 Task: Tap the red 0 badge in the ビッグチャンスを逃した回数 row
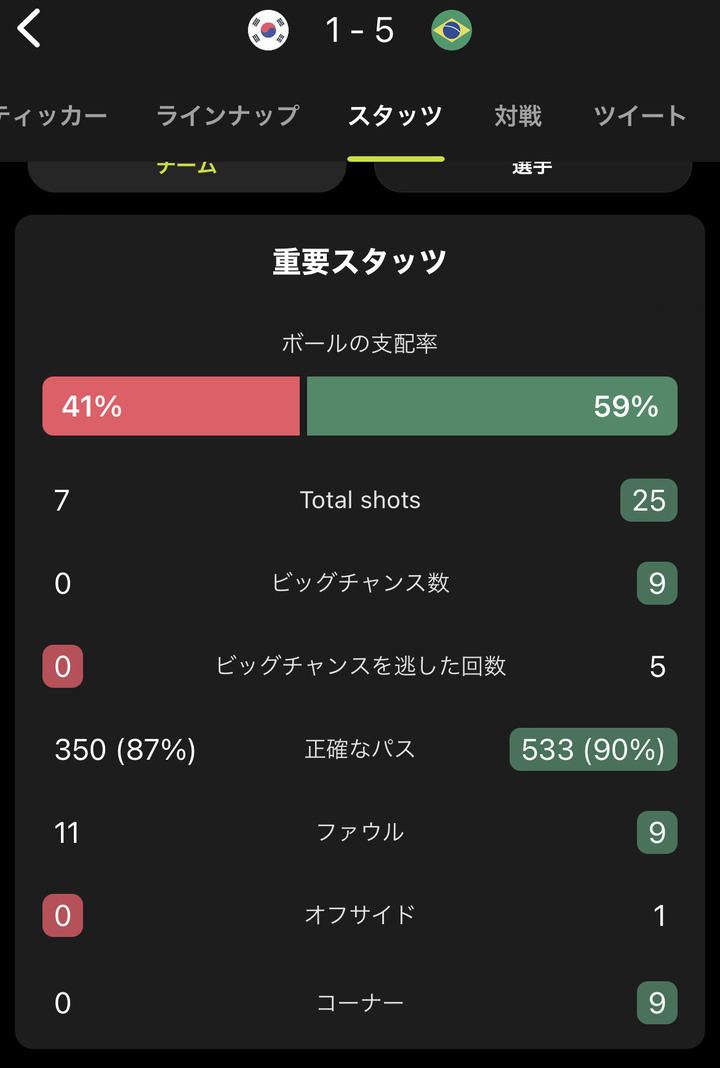pyautogui.click(x=62, y=666)
